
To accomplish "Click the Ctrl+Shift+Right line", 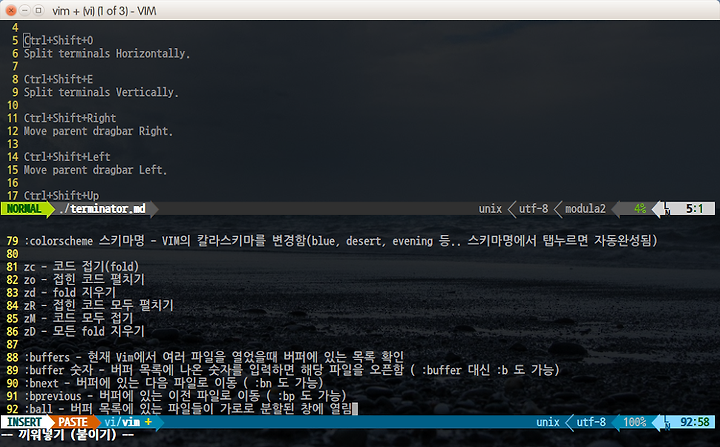I will coord(70,118).
